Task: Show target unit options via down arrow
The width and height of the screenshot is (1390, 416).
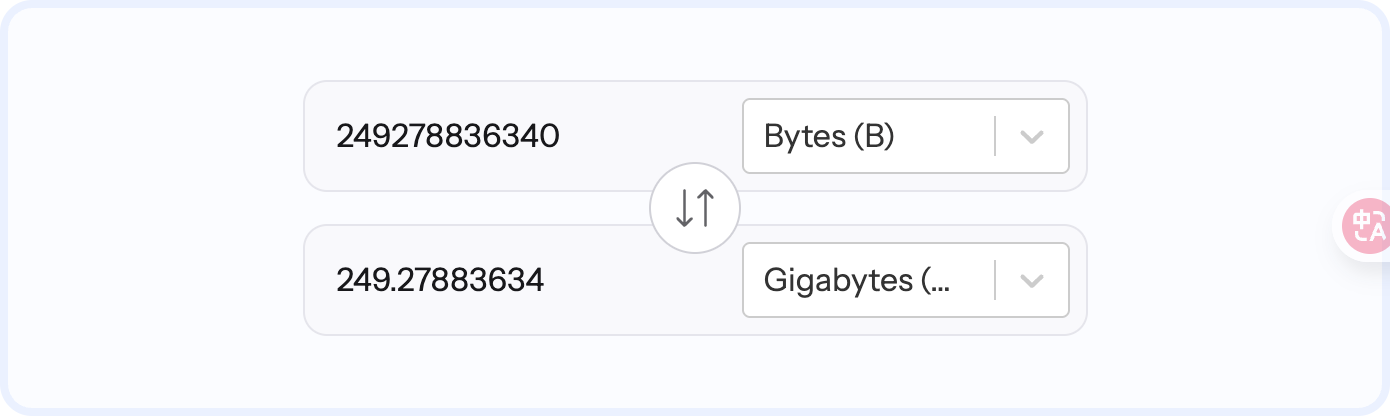Action: [x=1031, y=280]
